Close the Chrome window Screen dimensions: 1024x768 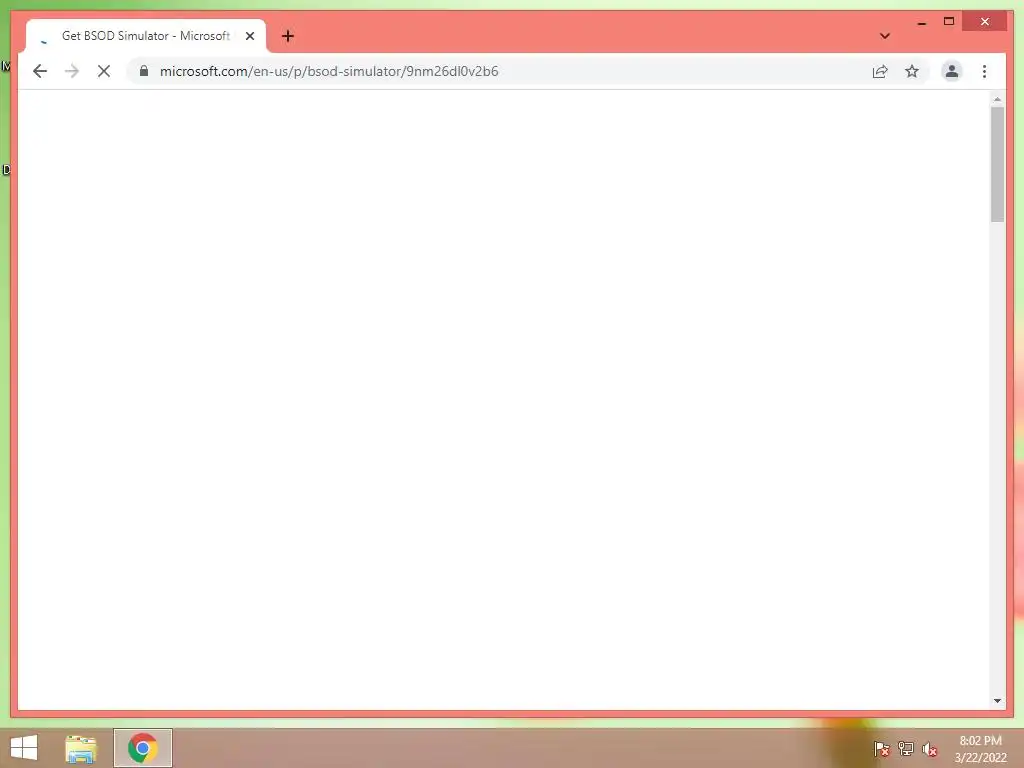click(x=985, y=22)
